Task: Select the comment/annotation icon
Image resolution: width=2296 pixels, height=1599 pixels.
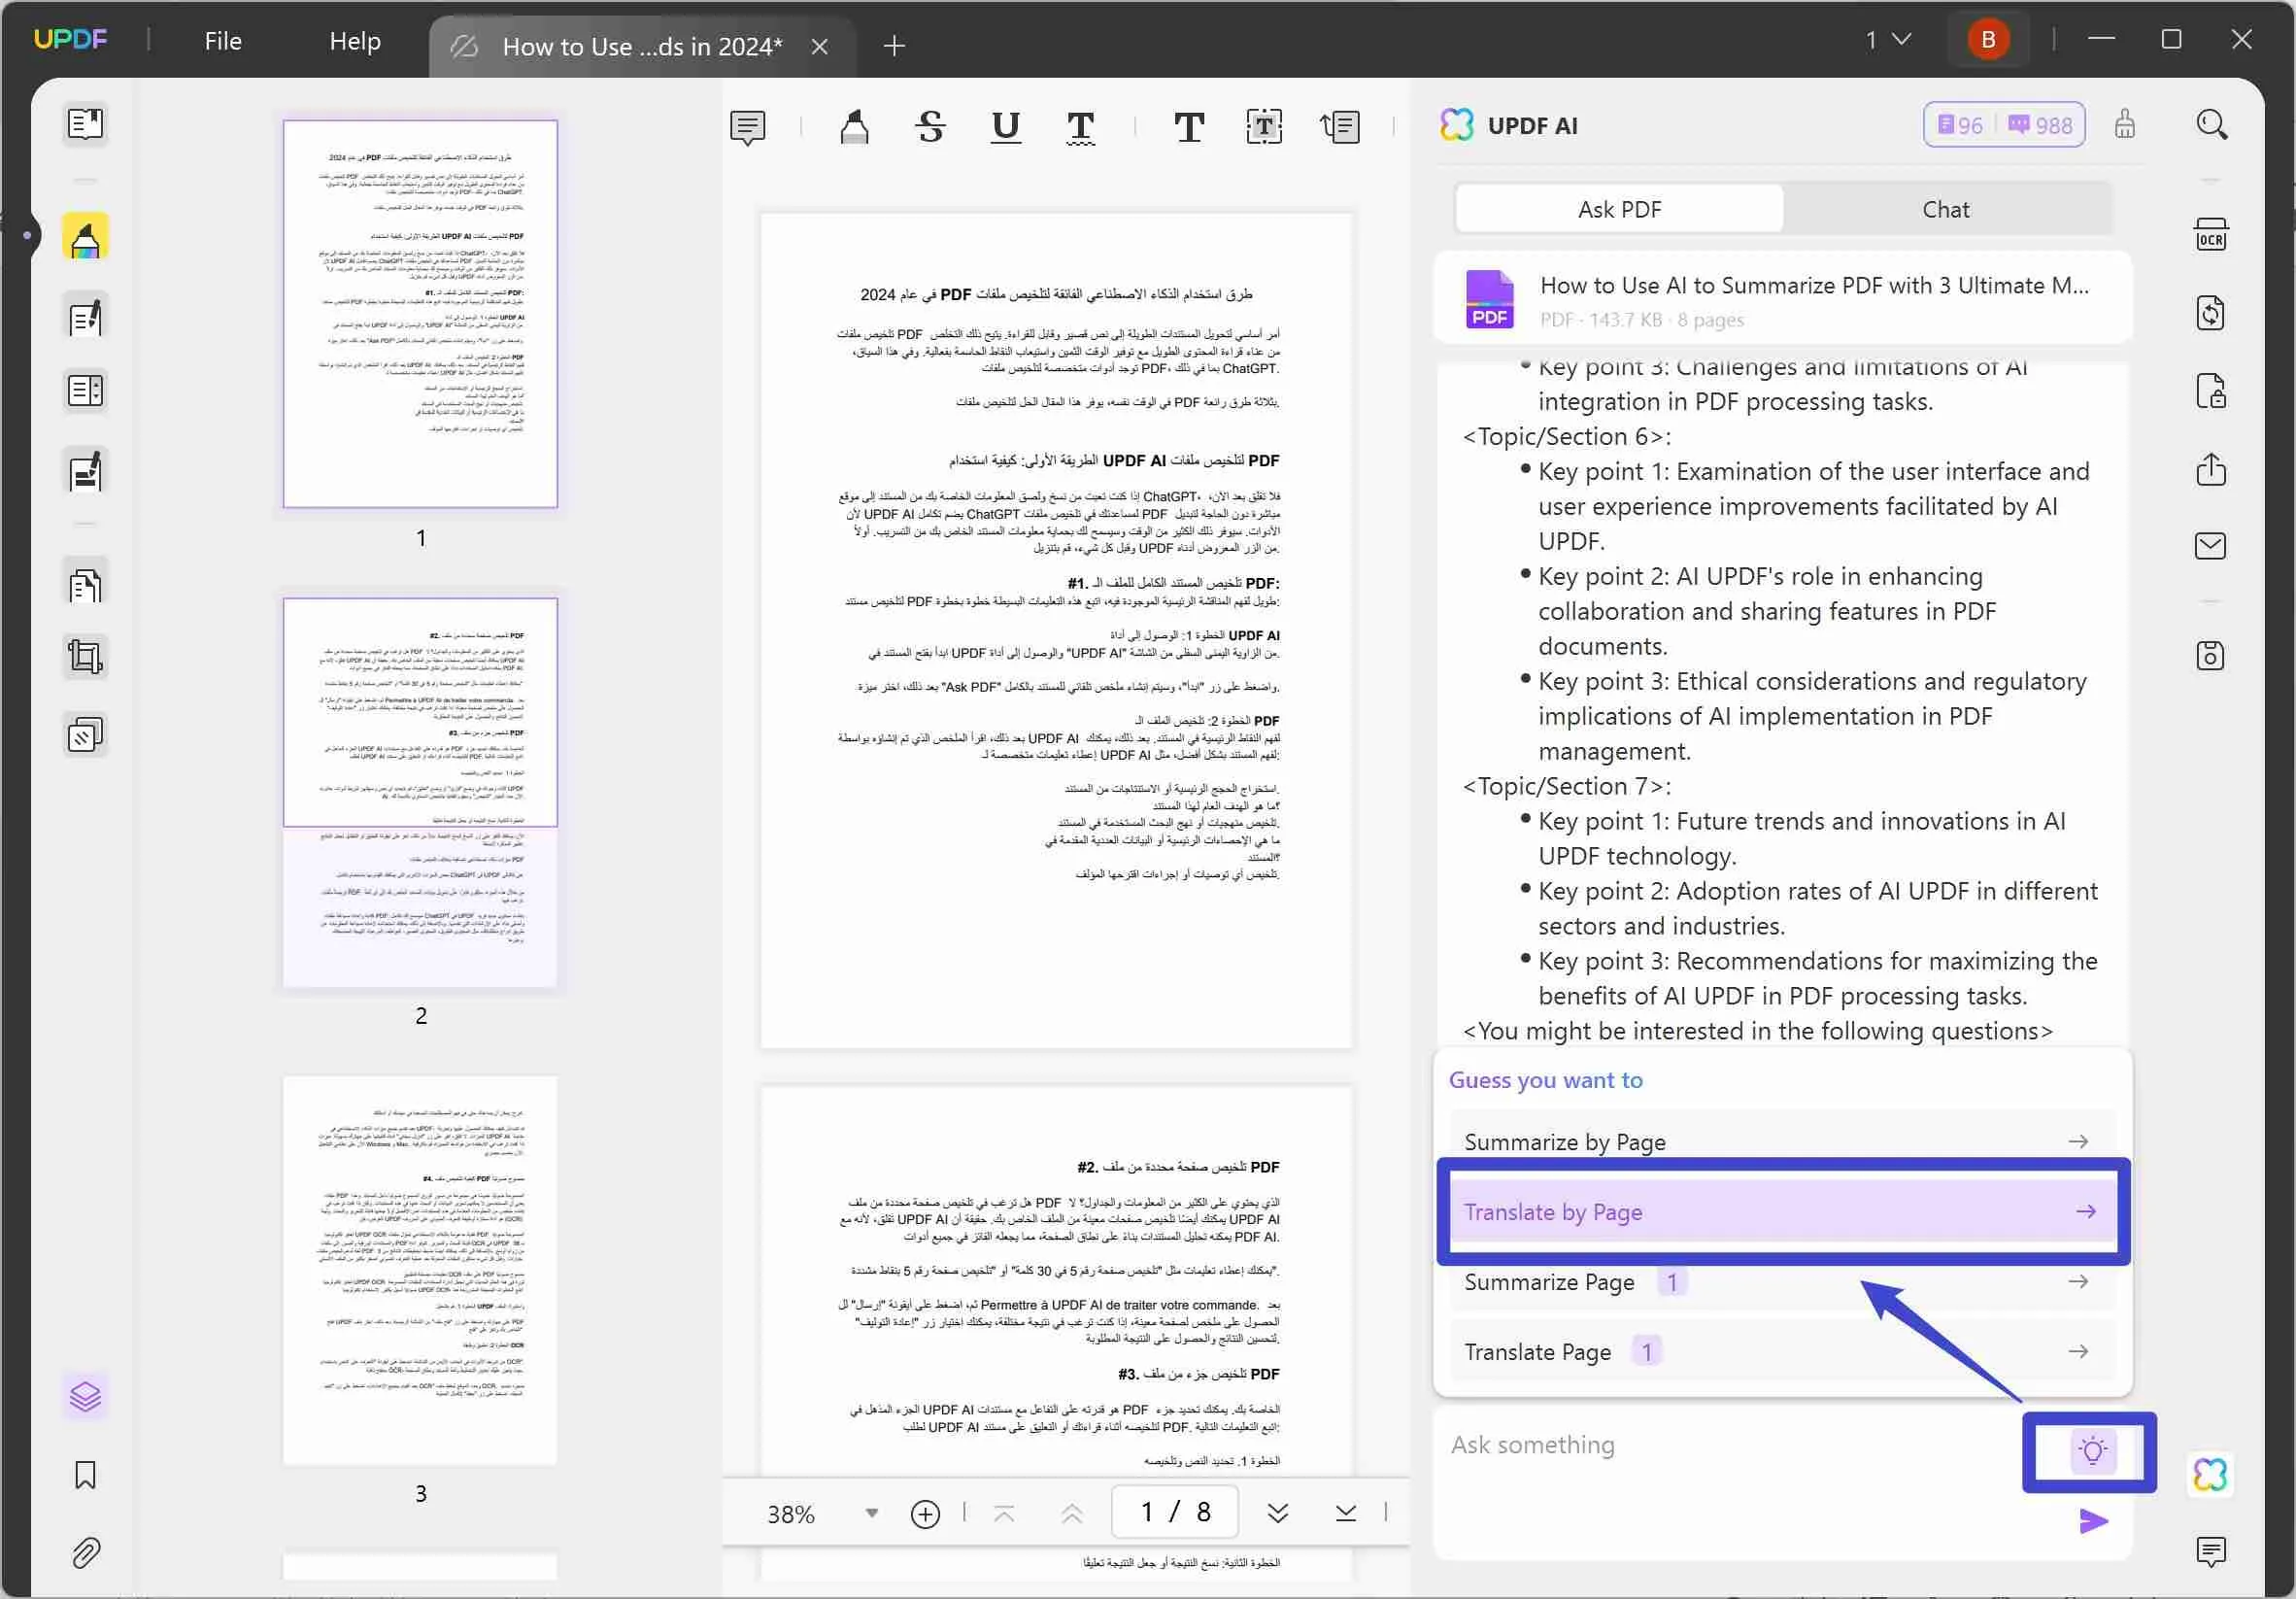Action: point(749,124)
